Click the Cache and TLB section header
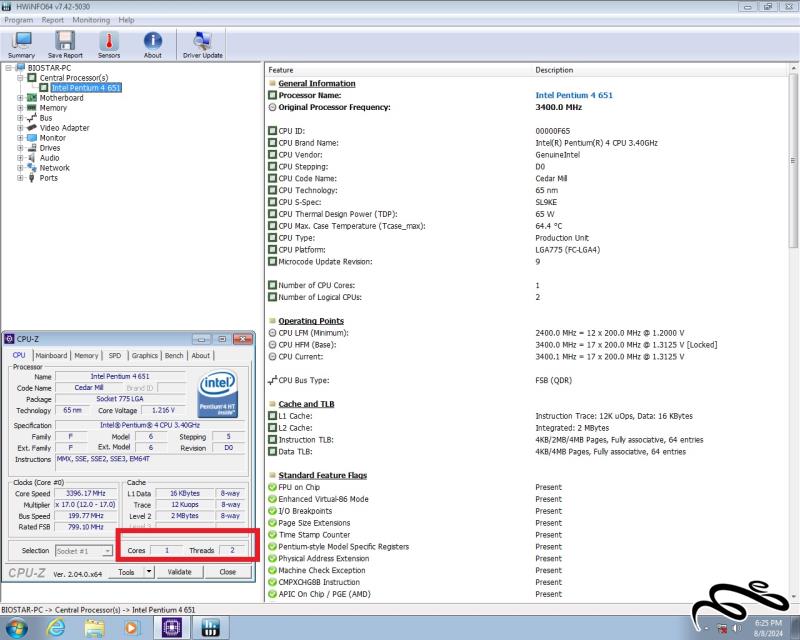The width and height of the screenshot is (800, 640). click(306, 404)
